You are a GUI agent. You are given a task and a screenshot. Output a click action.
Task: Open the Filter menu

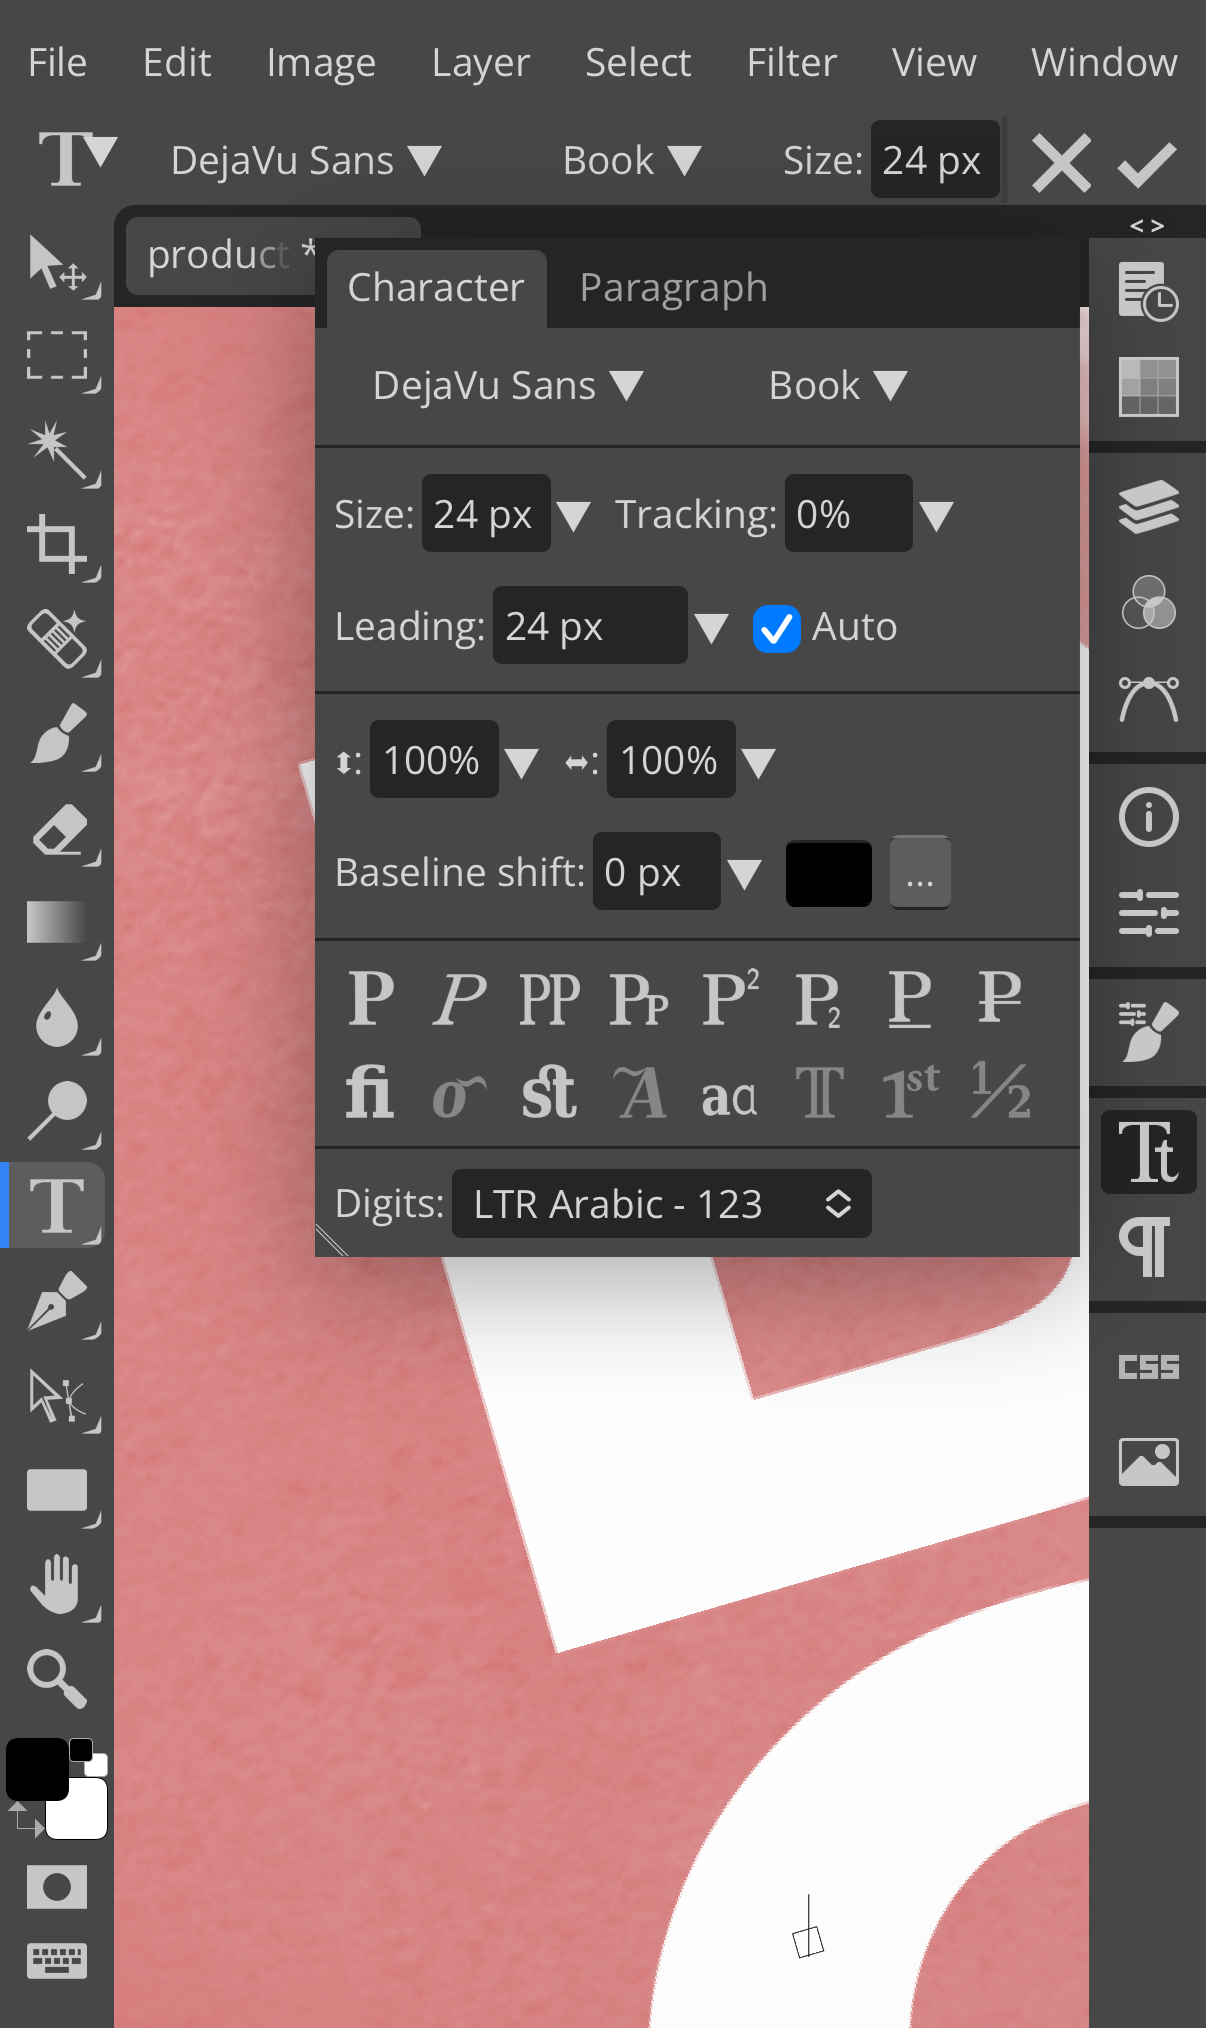coord(791,63)
